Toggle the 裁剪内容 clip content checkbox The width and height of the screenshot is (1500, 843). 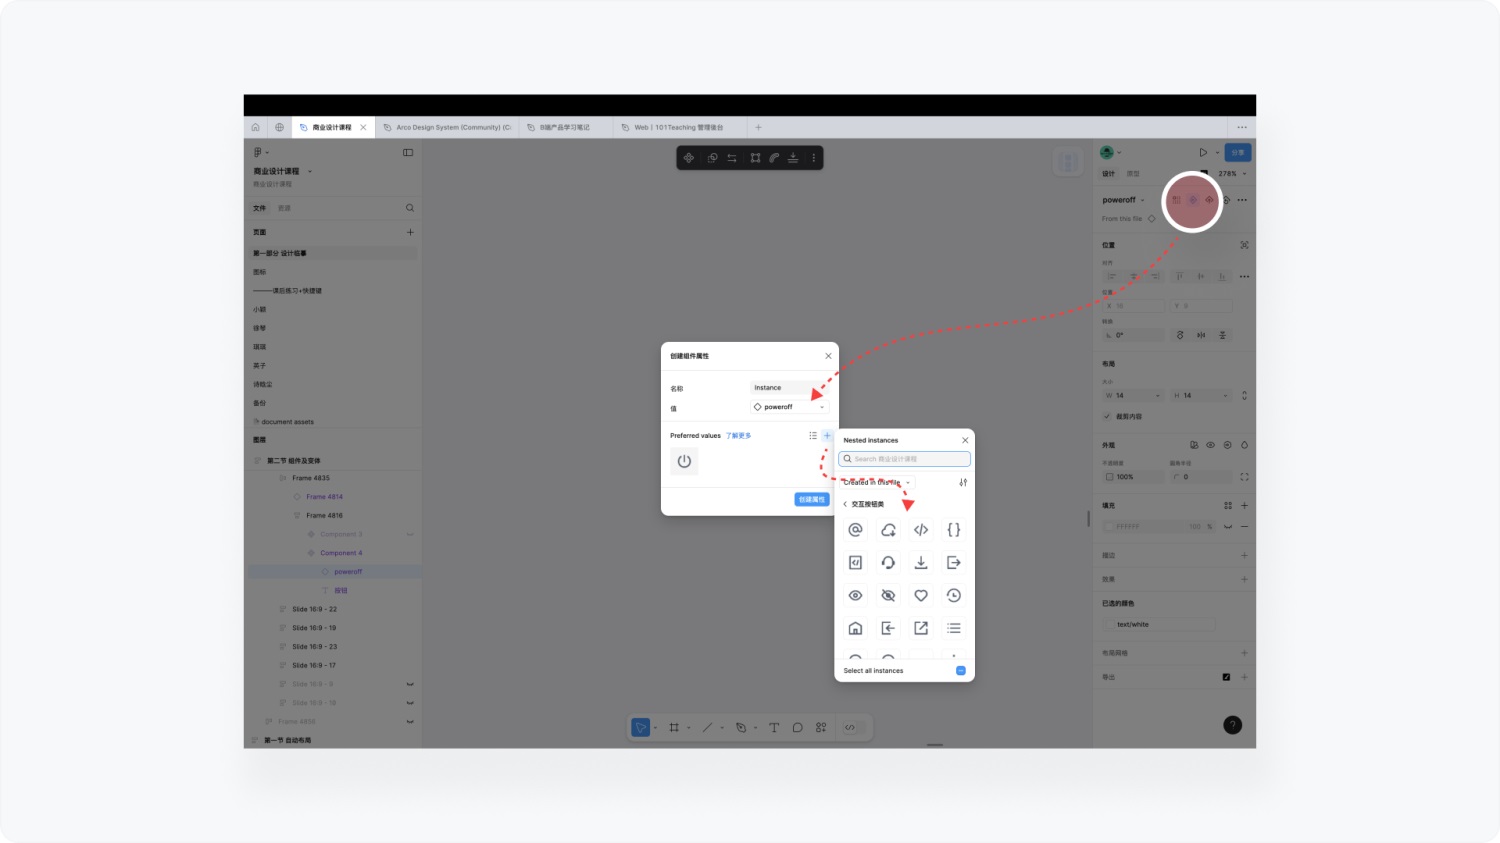point(1107,417)
